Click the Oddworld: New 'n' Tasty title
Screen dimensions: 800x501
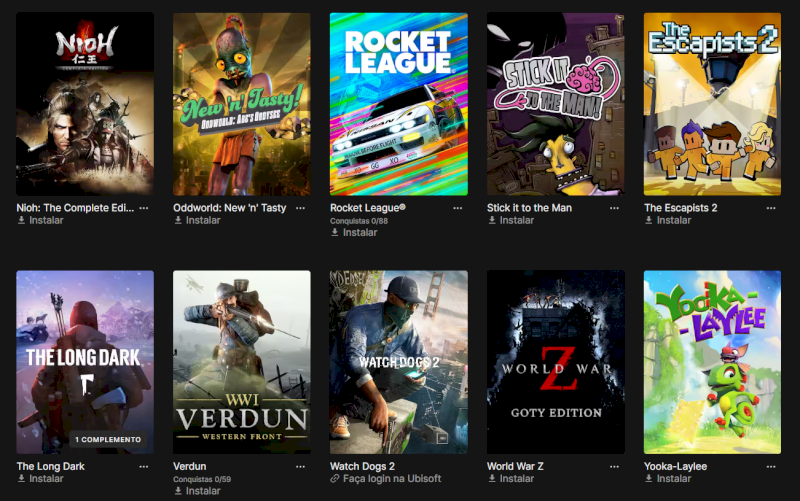[x=230, y=208]
